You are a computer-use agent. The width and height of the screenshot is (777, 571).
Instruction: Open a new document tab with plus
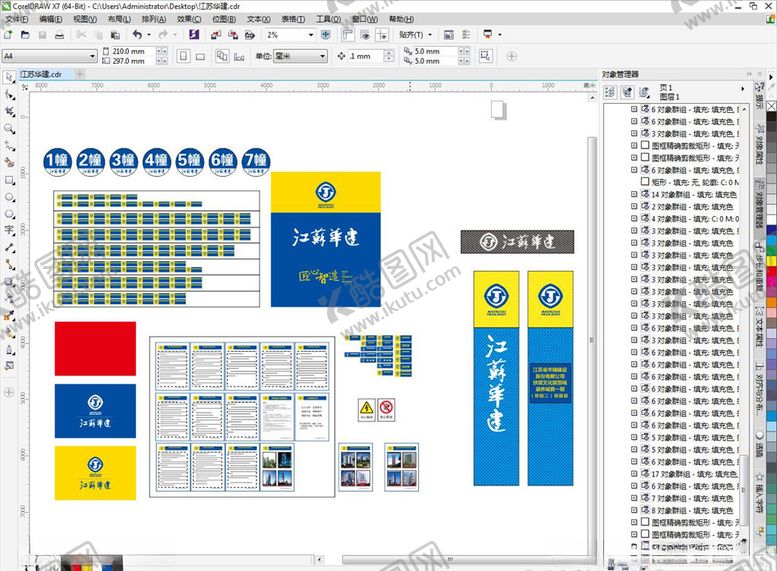pos(79,74)
